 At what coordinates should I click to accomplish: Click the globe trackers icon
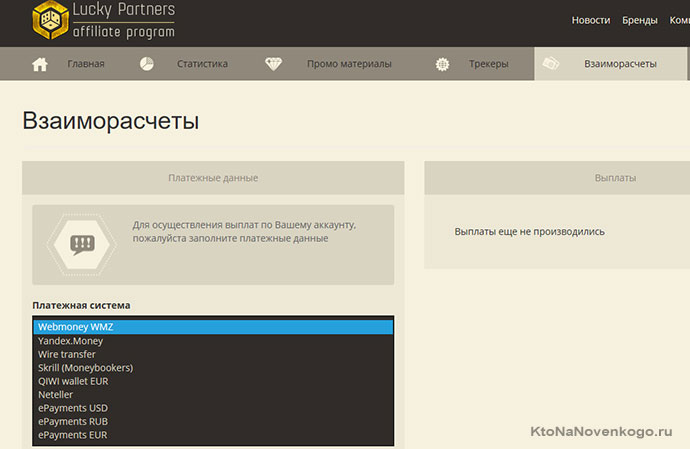(442, 64)
